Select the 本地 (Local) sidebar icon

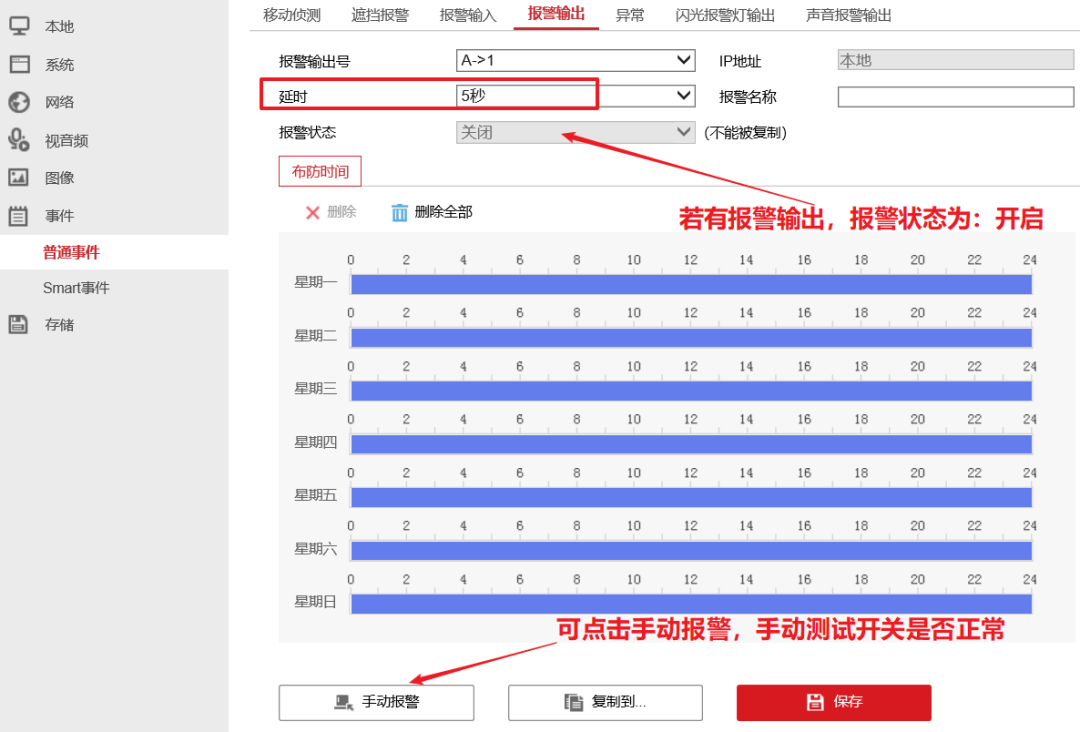pos(20,26)
